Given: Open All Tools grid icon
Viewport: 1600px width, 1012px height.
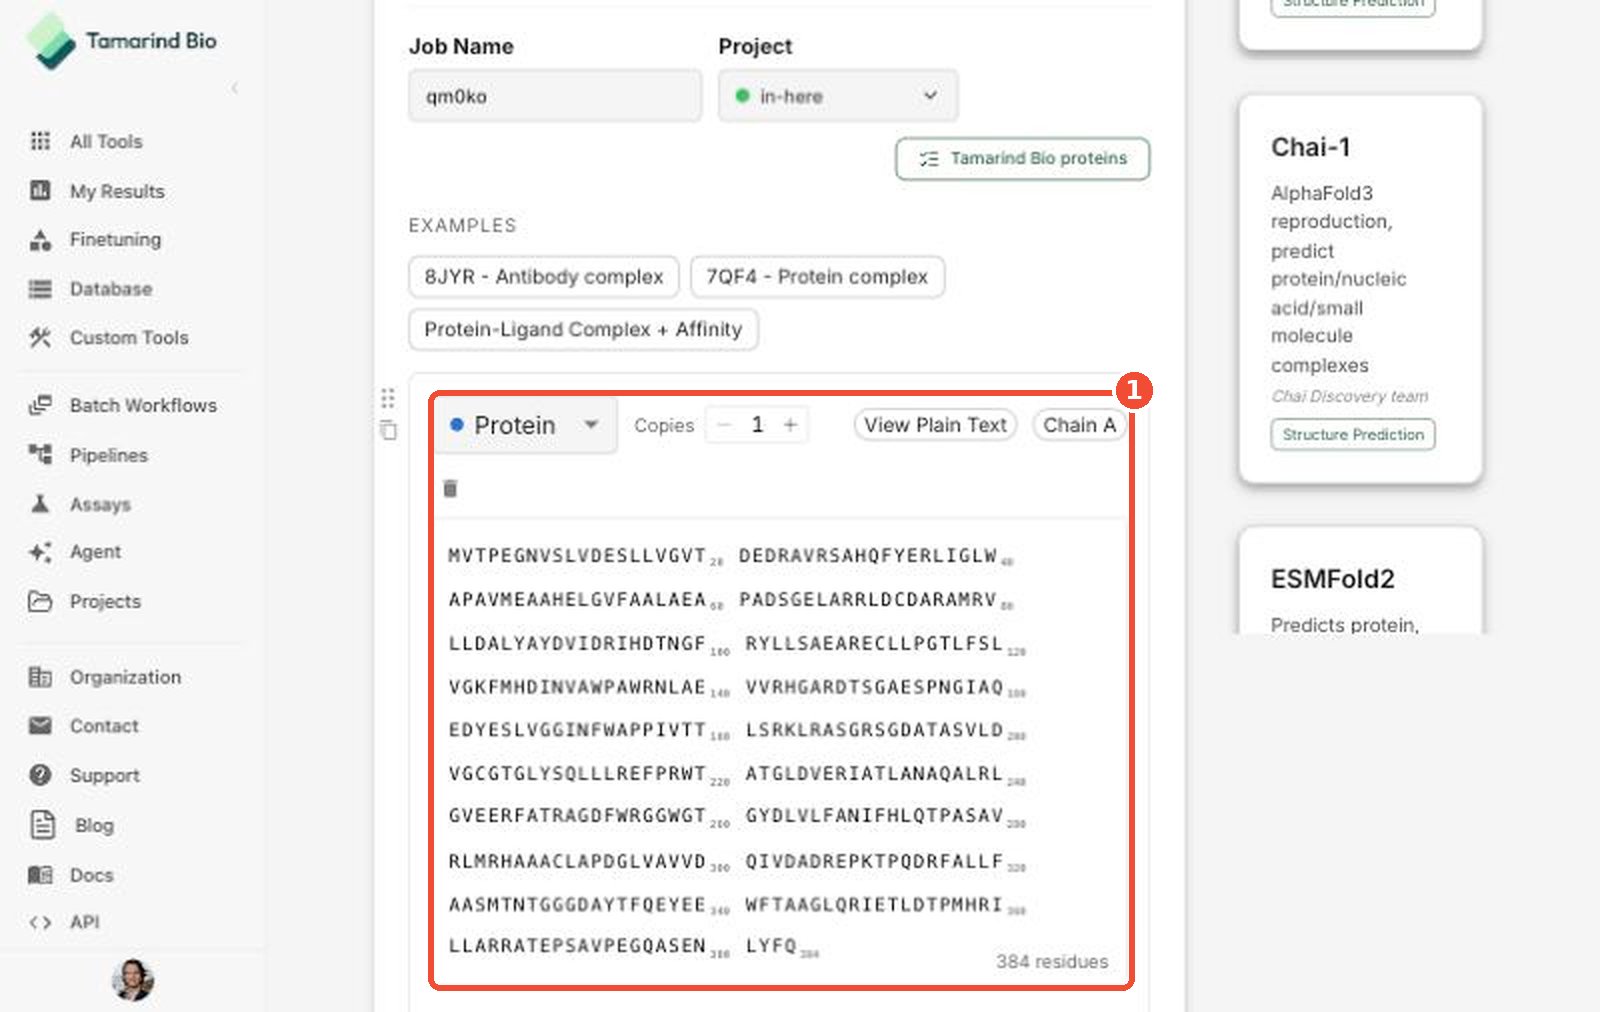Looking at the screenshot, I should click(x=40, y=141).
